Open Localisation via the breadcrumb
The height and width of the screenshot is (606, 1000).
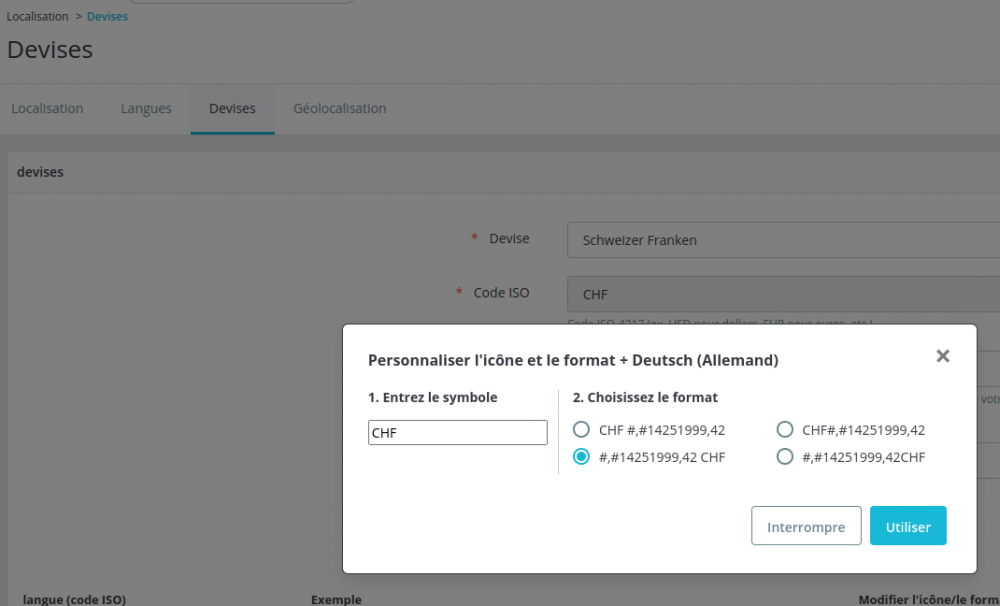(37, 16)
